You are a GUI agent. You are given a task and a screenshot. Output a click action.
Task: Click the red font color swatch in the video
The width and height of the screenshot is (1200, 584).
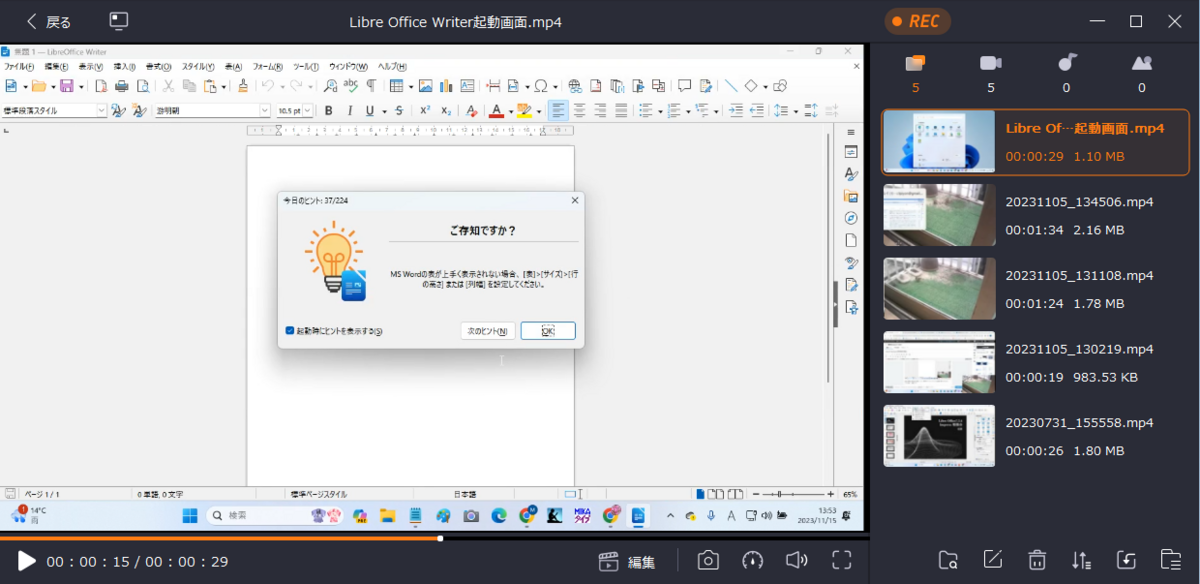click(495, 111)
